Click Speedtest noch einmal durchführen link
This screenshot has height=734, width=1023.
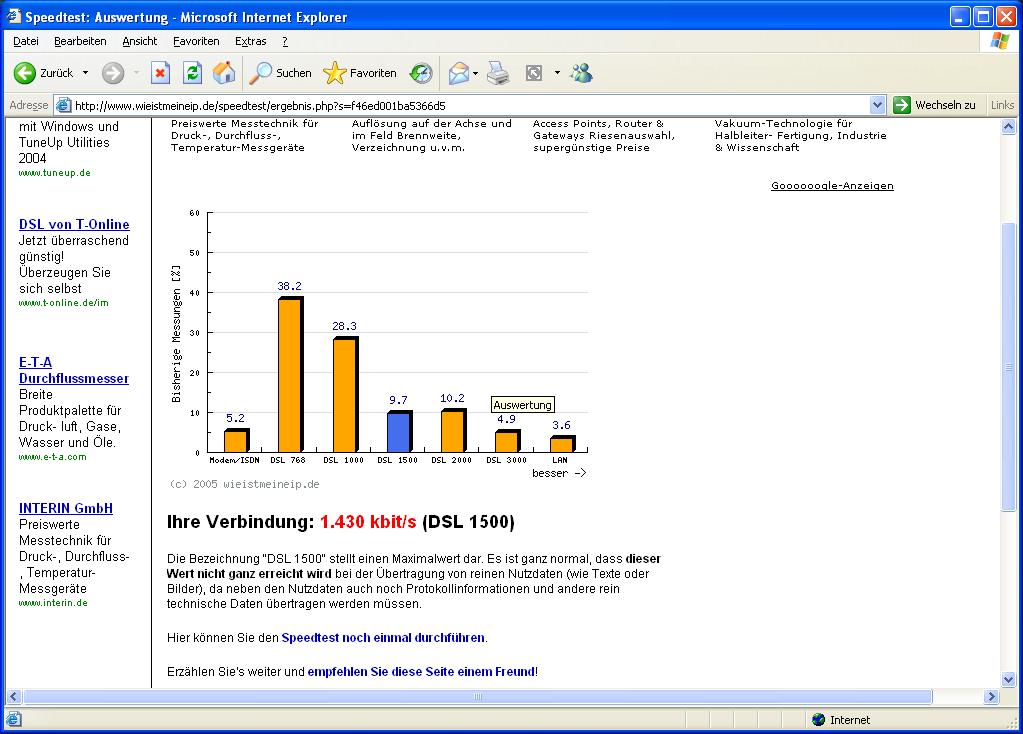[x=383, y=637]
